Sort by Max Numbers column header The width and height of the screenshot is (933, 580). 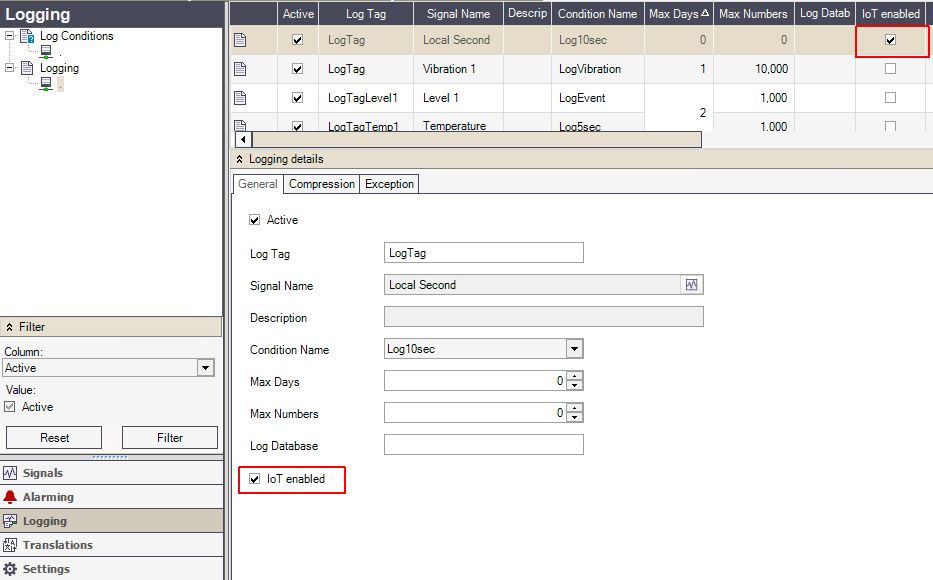tap(753, 14)
